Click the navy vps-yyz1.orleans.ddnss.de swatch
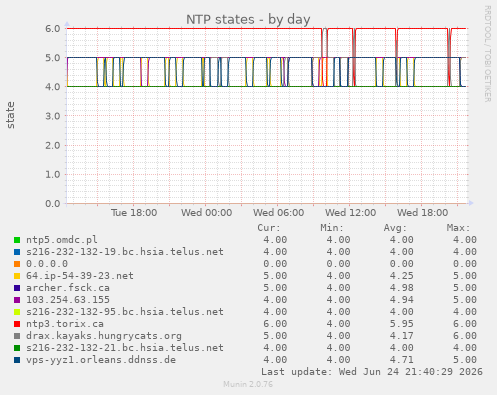The height and width of the screenshot is (395, 497). pos(17,360)
